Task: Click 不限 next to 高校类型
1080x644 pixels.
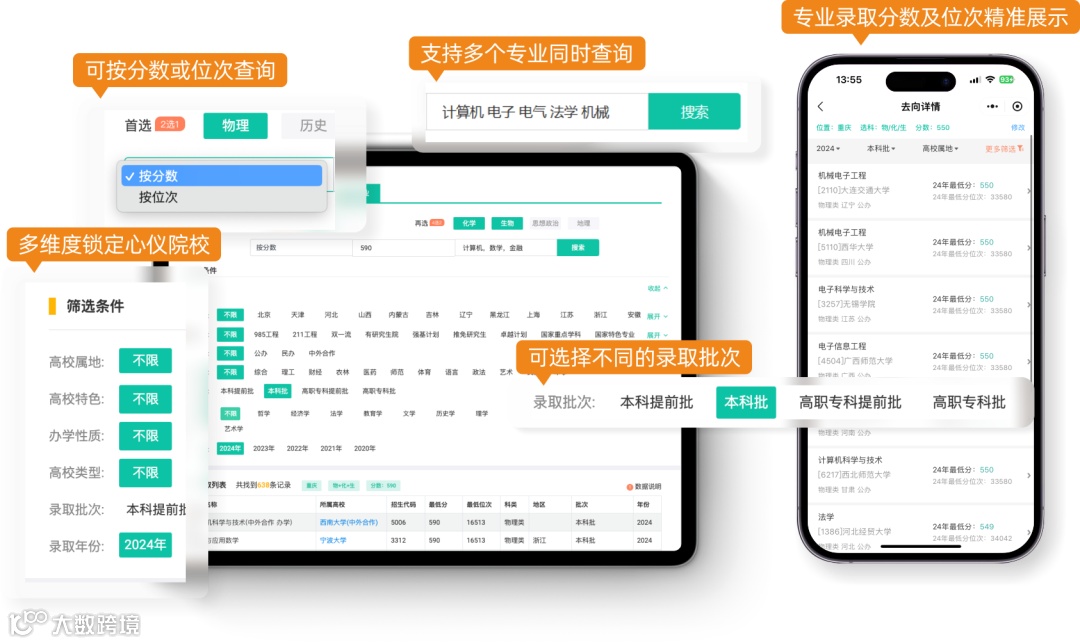Action: point(145,472)
